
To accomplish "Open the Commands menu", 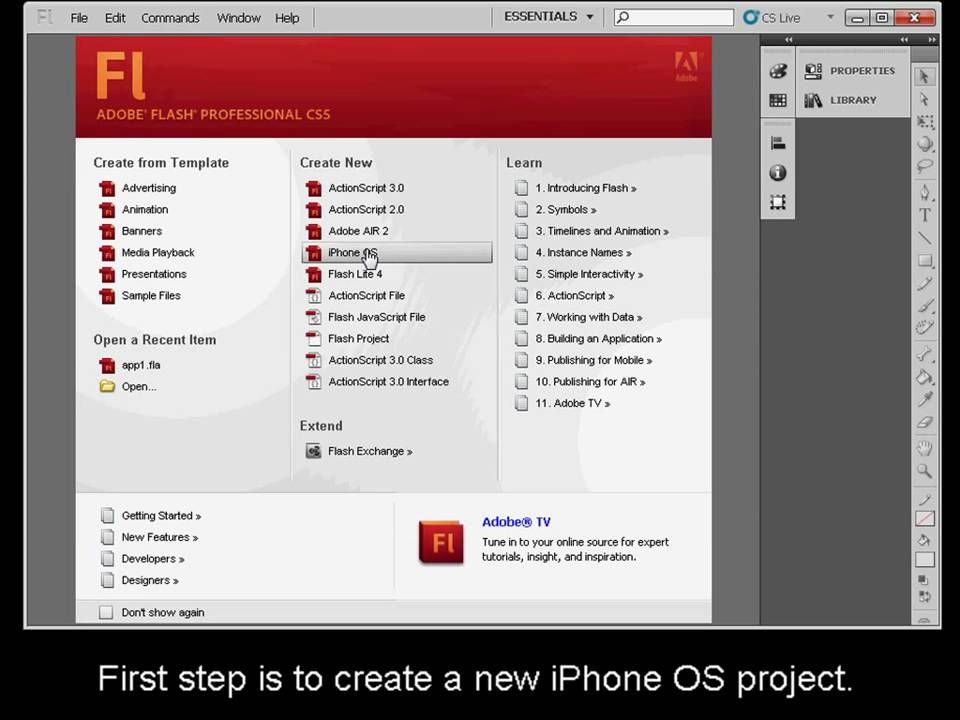I will [x=170, y=18].
